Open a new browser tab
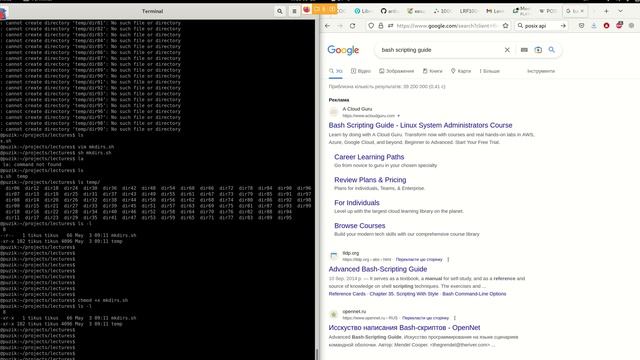The height and width of the screenshot is (360, 640). (607, 11)
